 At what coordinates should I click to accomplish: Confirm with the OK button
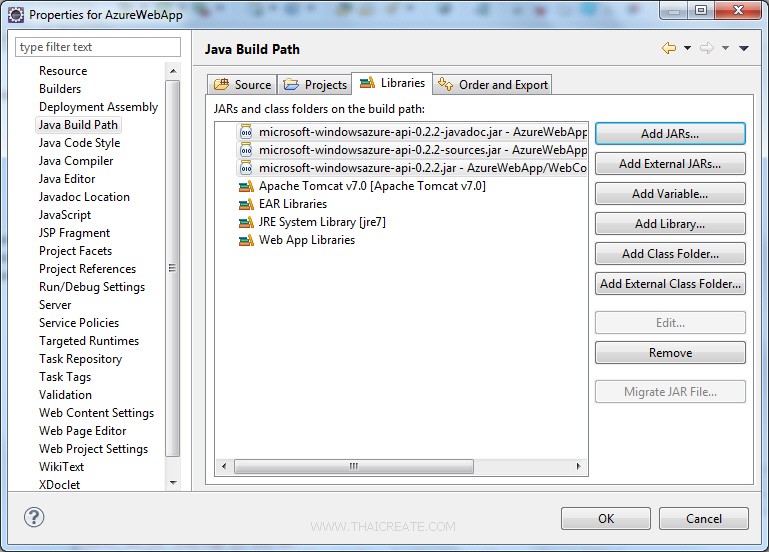click(x=606, y=518)
